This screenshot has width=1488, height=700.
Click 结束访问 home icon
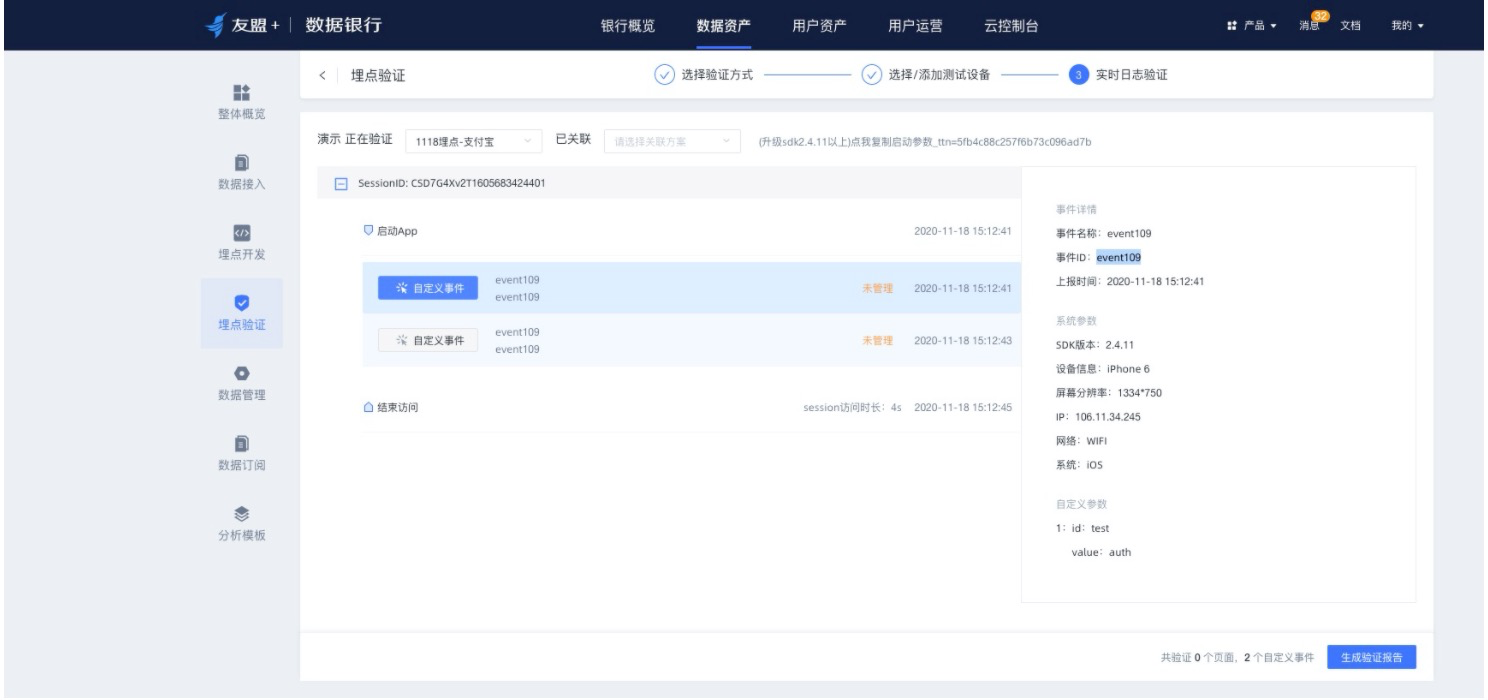click(x=368, y=407)
